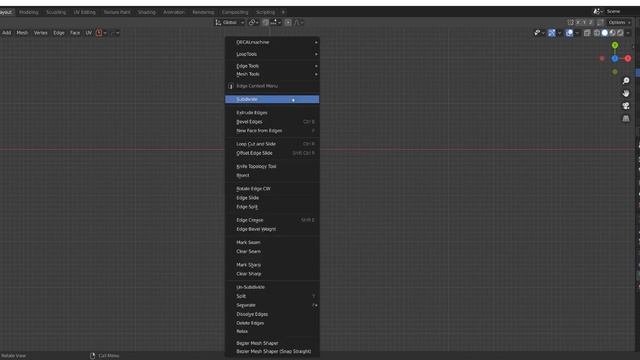Viewport: 640px width, 360px height.
Task: Click Mark Seam in the edge menu
Action: 272,242
